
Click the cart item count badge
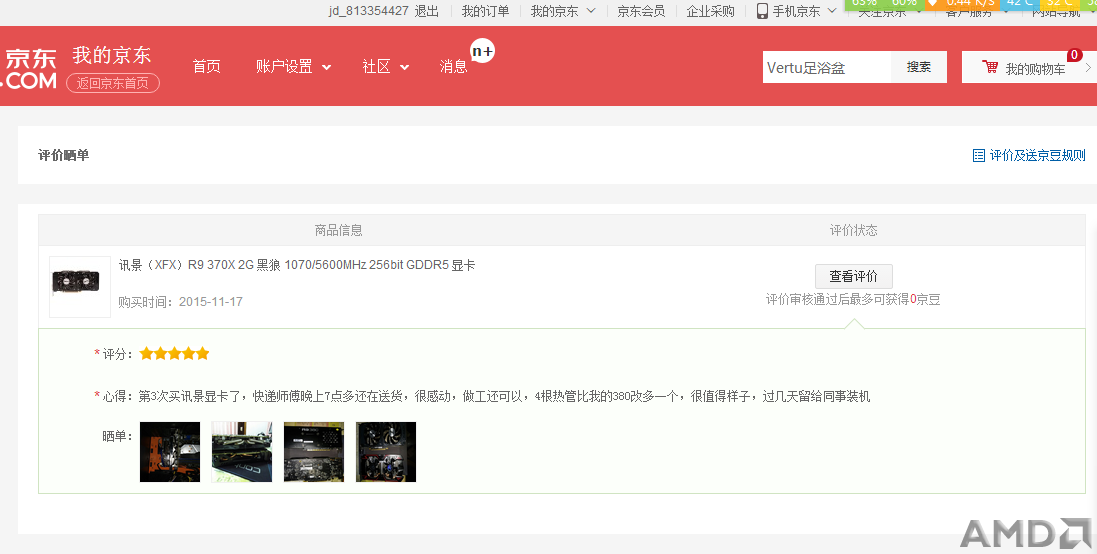[1074, 55]
